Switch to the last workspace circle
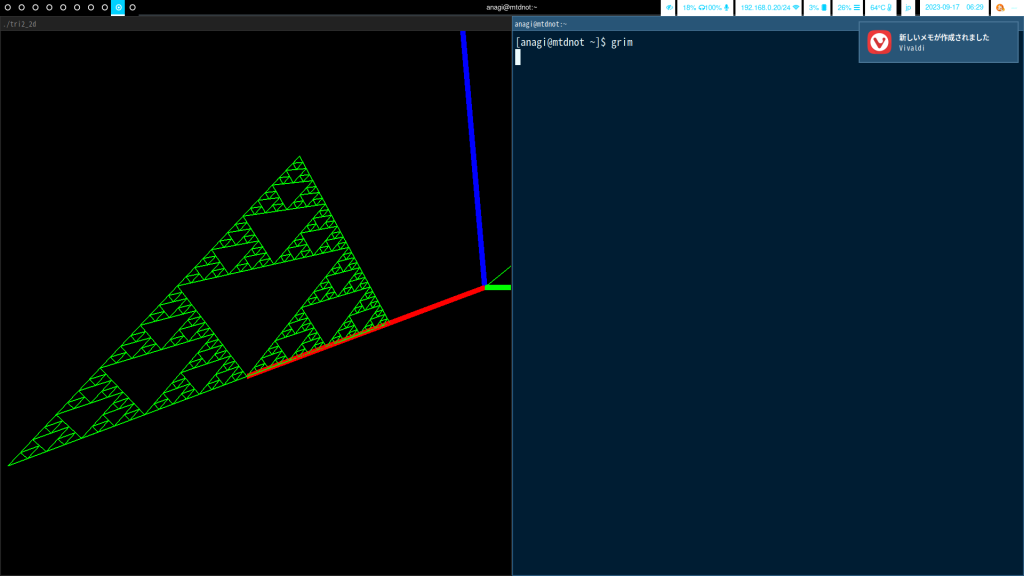 132,7
